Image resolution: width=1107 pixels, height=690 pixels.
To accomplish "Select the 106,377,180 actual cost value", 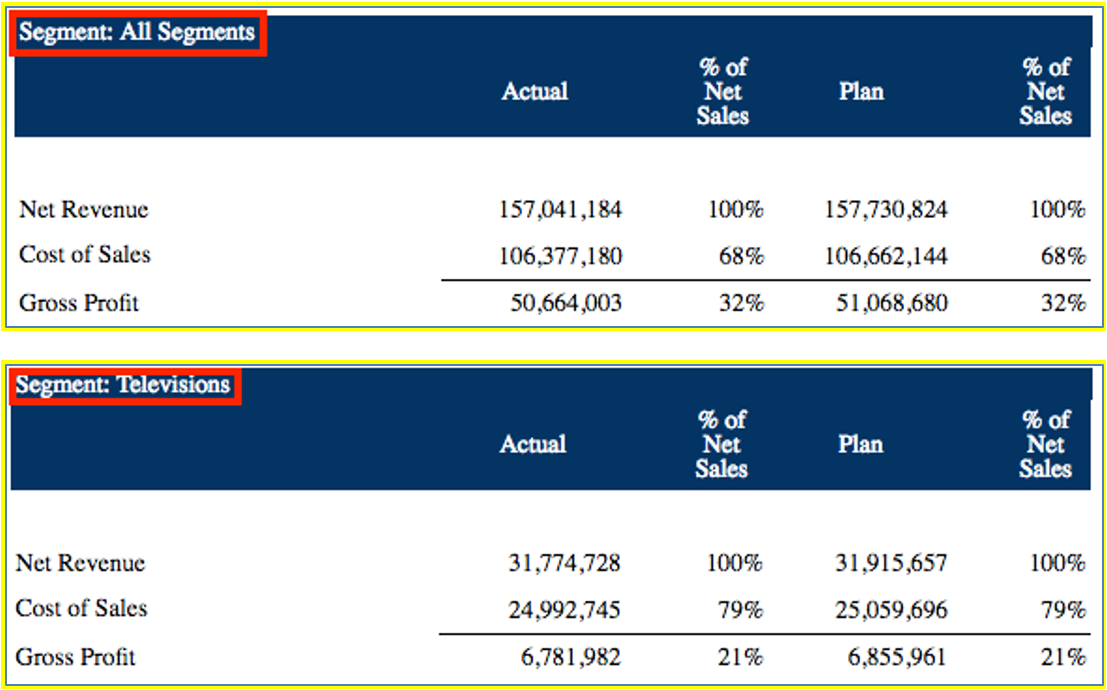I will point(560,257).
